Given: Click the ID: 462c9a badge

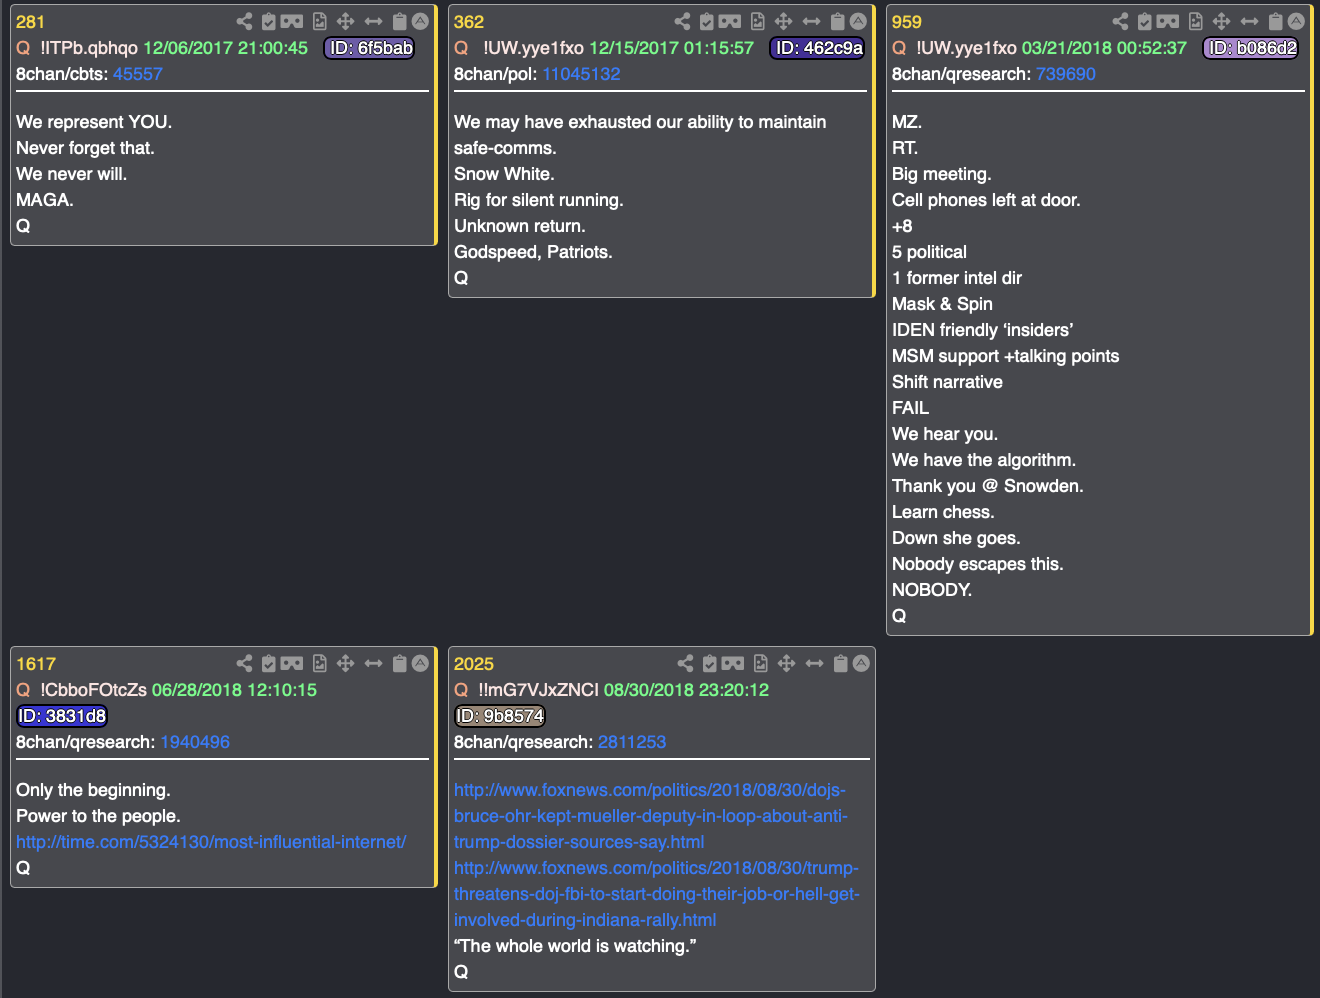Looking at the screenshot, I should [818, 48].
